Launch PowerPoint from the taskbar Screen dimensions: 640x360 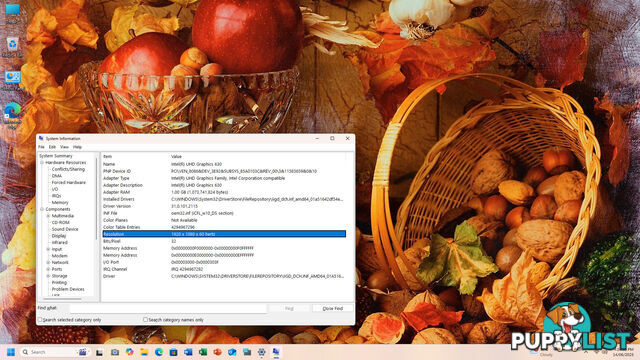click(218, 352)
